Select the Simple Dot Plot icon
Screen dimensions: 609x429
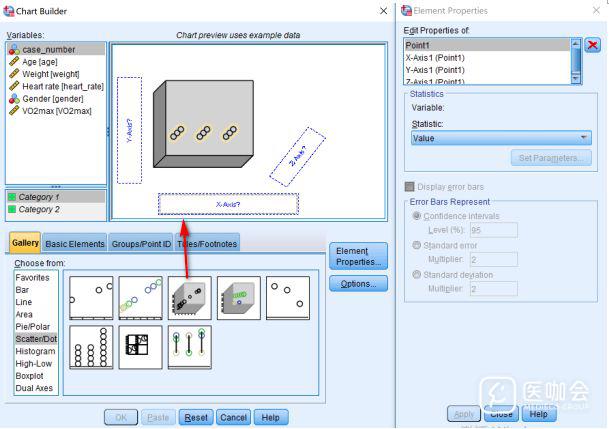point(90,346)
